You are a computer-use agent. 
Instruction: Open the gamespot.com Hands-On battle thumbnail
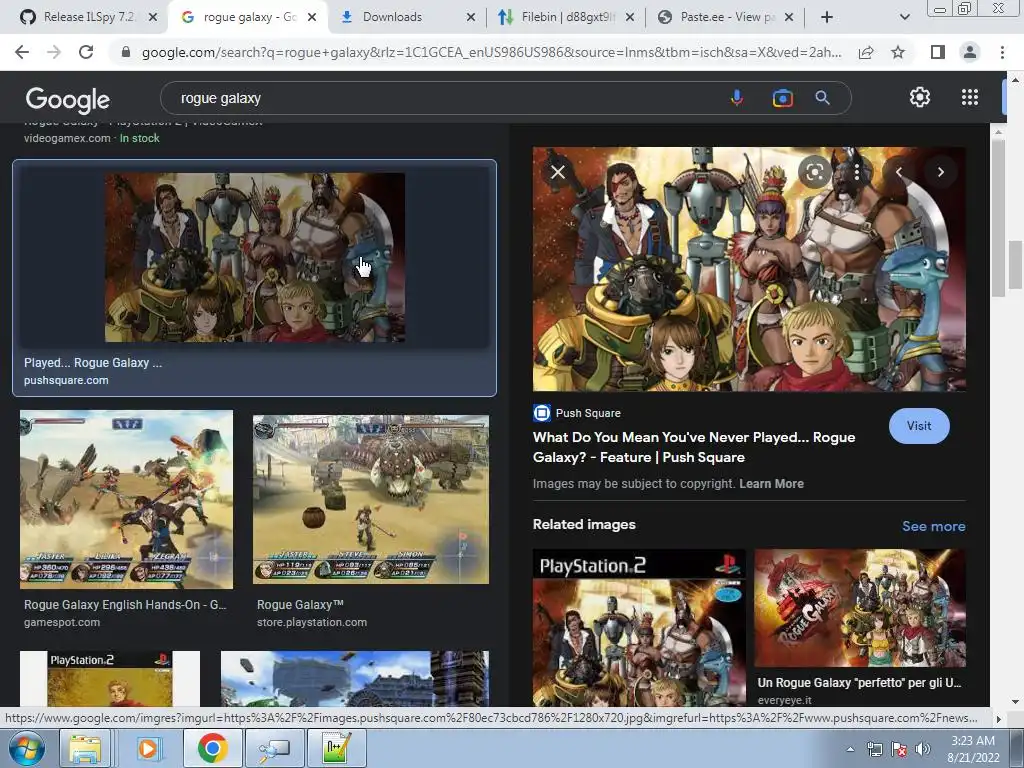pyautogui.click(x=126, y=500)
